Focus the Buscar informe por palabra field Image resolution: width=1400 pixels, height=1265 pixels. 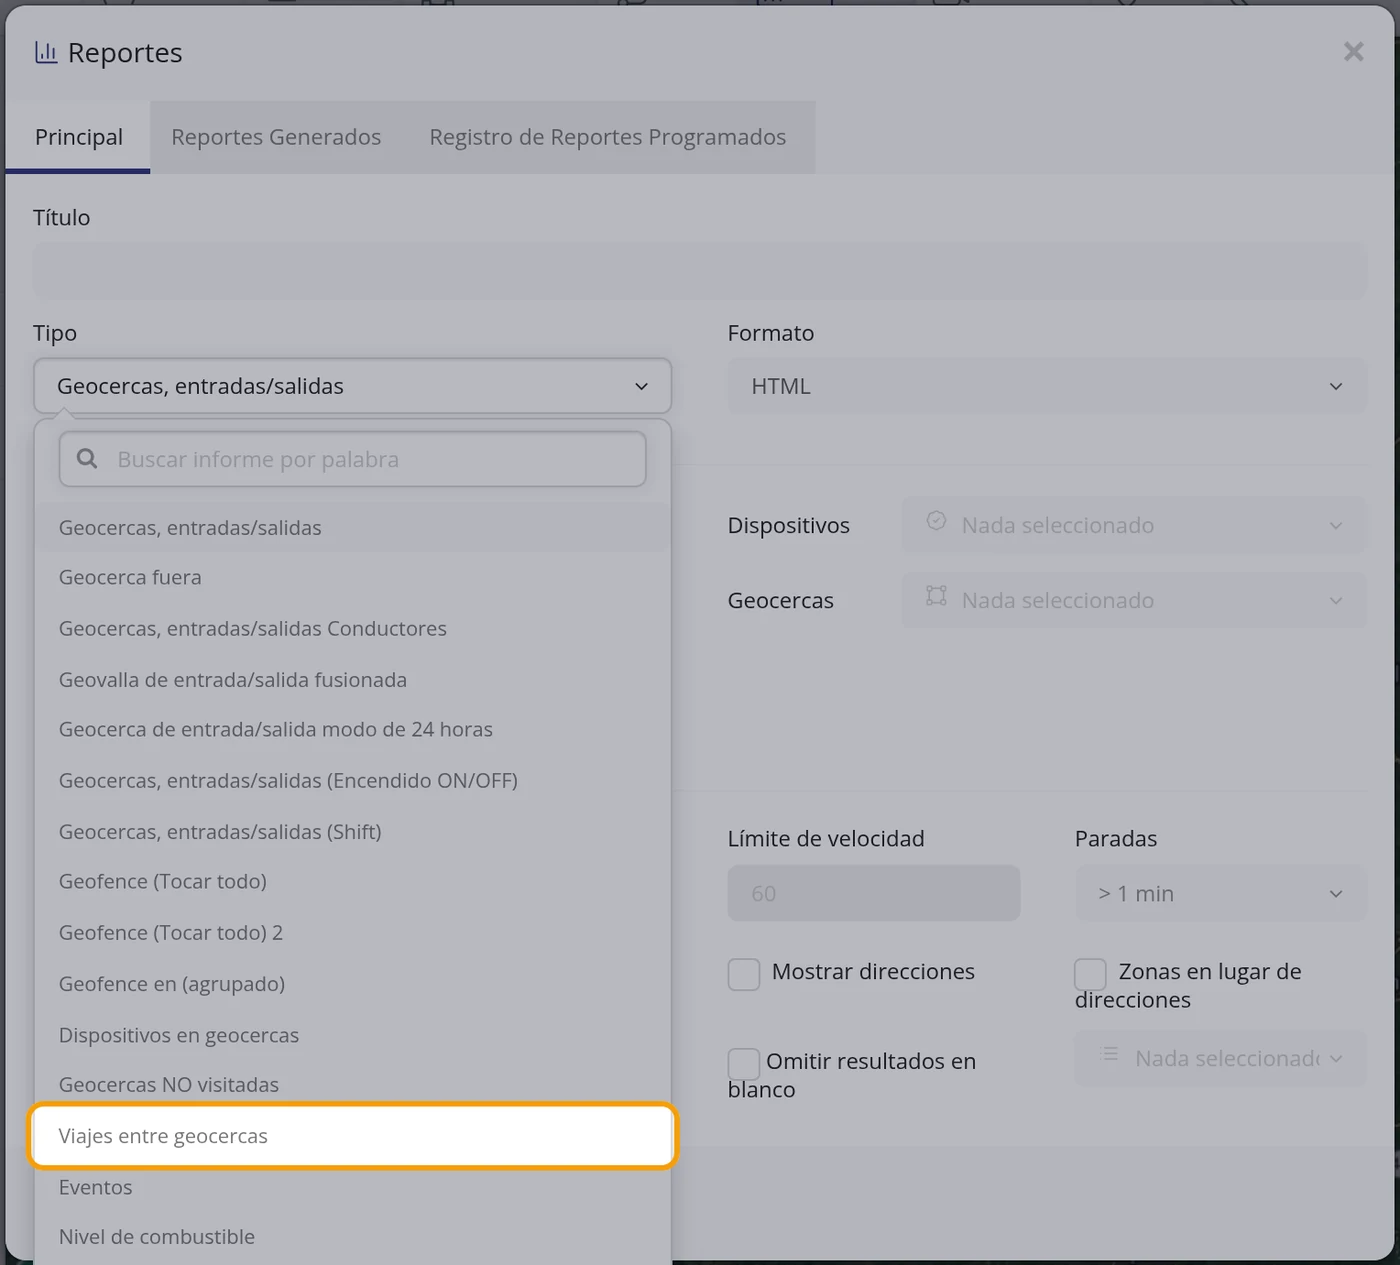352,459
